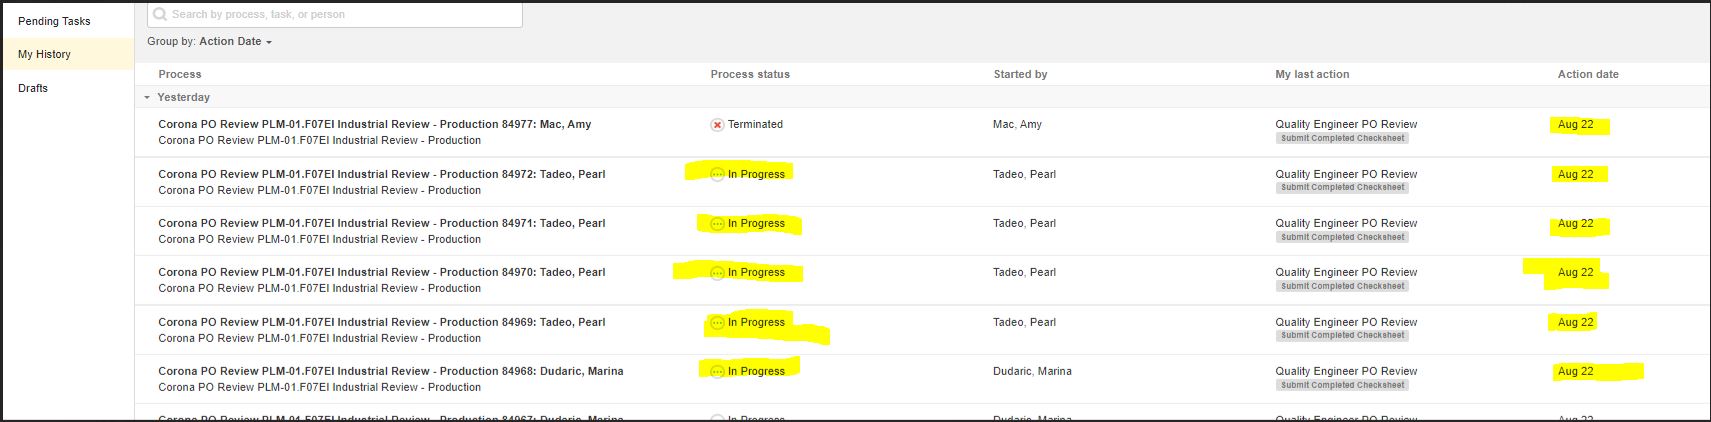1711x422 pixels.
Task: Click the Started by column header
Action: [1020, 75]
